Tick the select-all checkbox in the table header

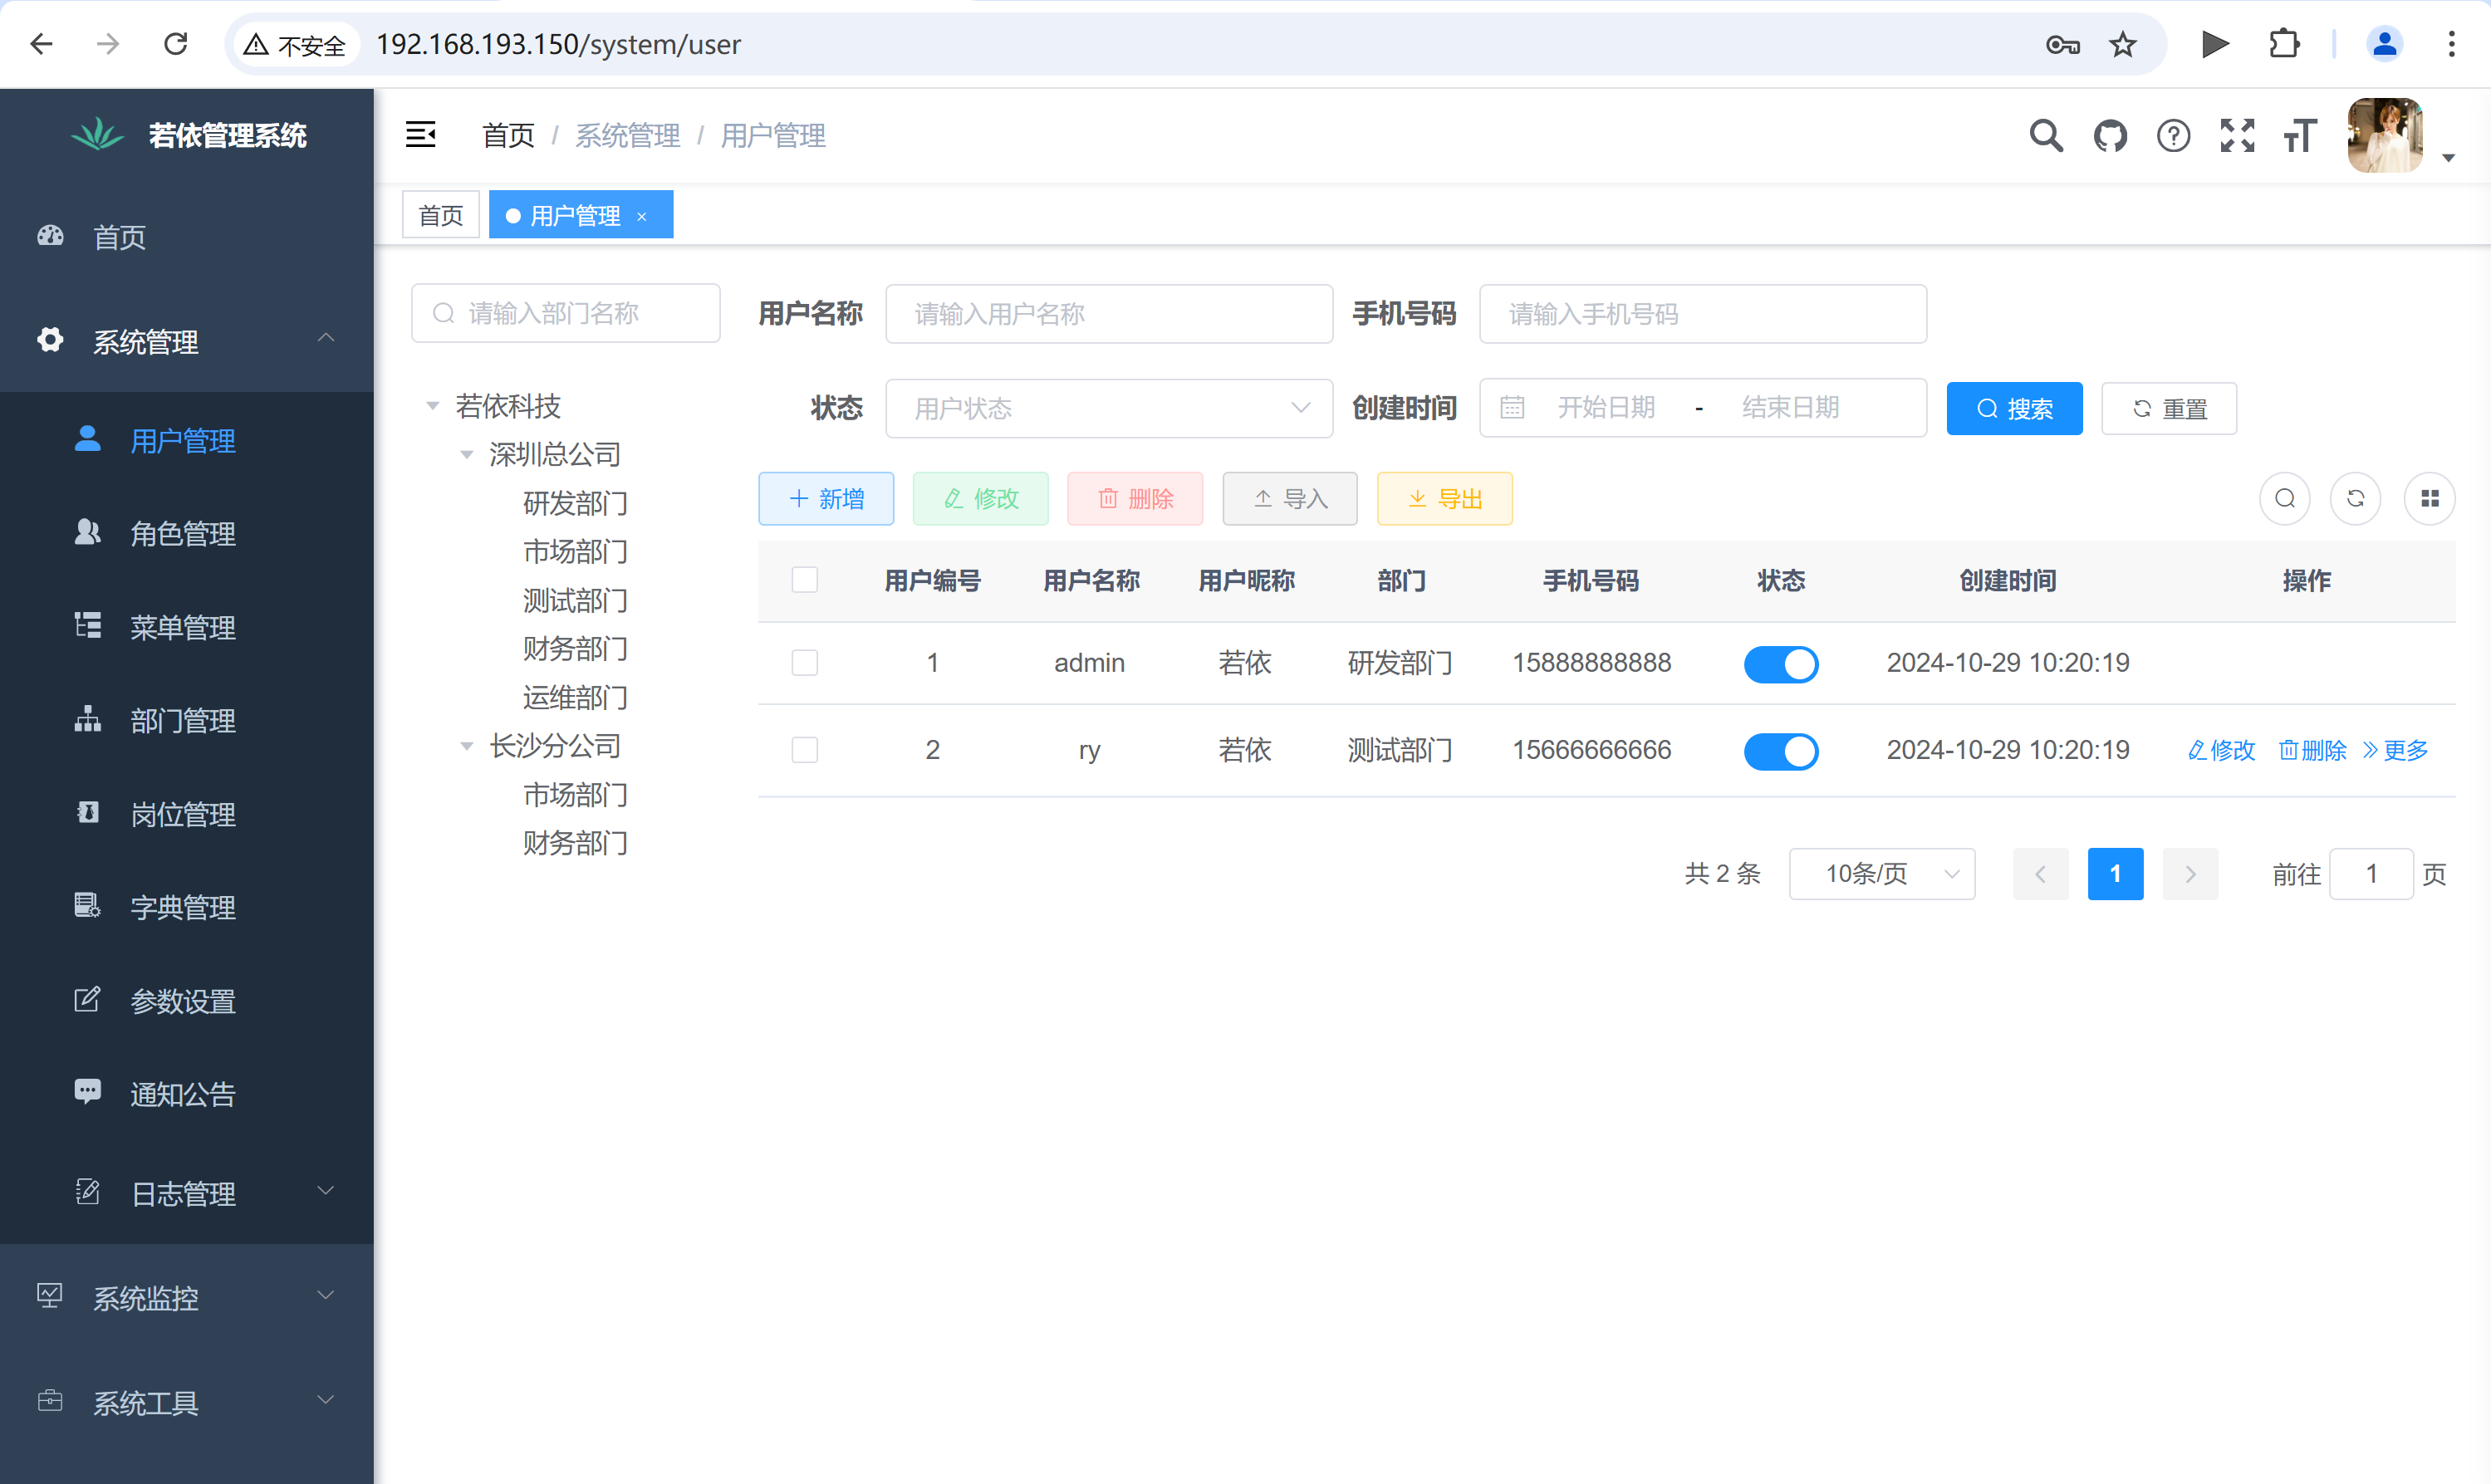click(804, 580)
